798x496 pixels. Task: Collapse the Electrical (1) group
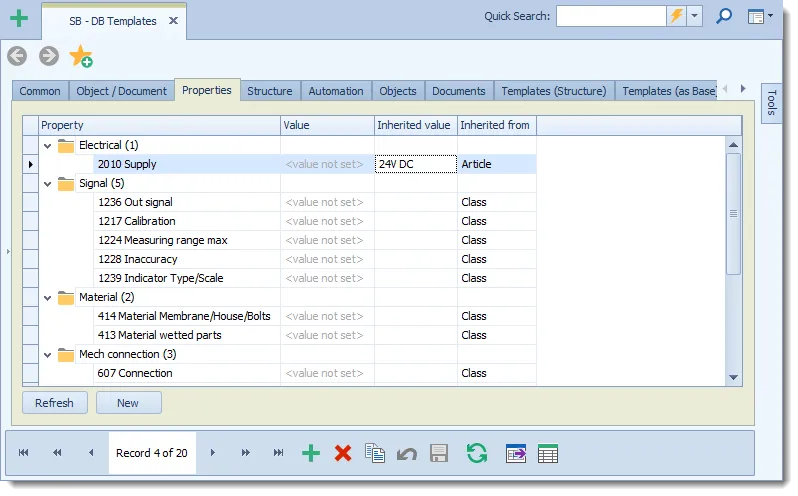pyautogui.click(x=47, y=146)
